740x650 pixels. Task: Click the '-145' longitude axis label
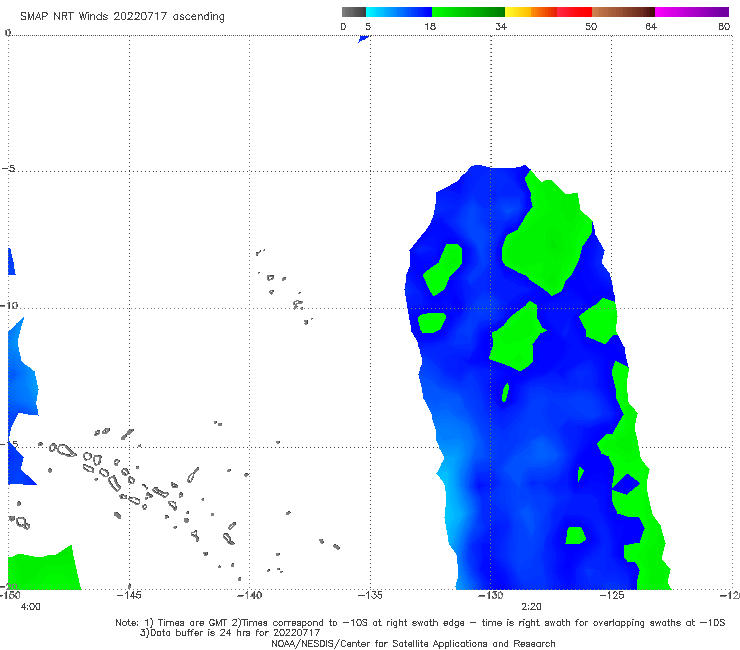[129, 595]
